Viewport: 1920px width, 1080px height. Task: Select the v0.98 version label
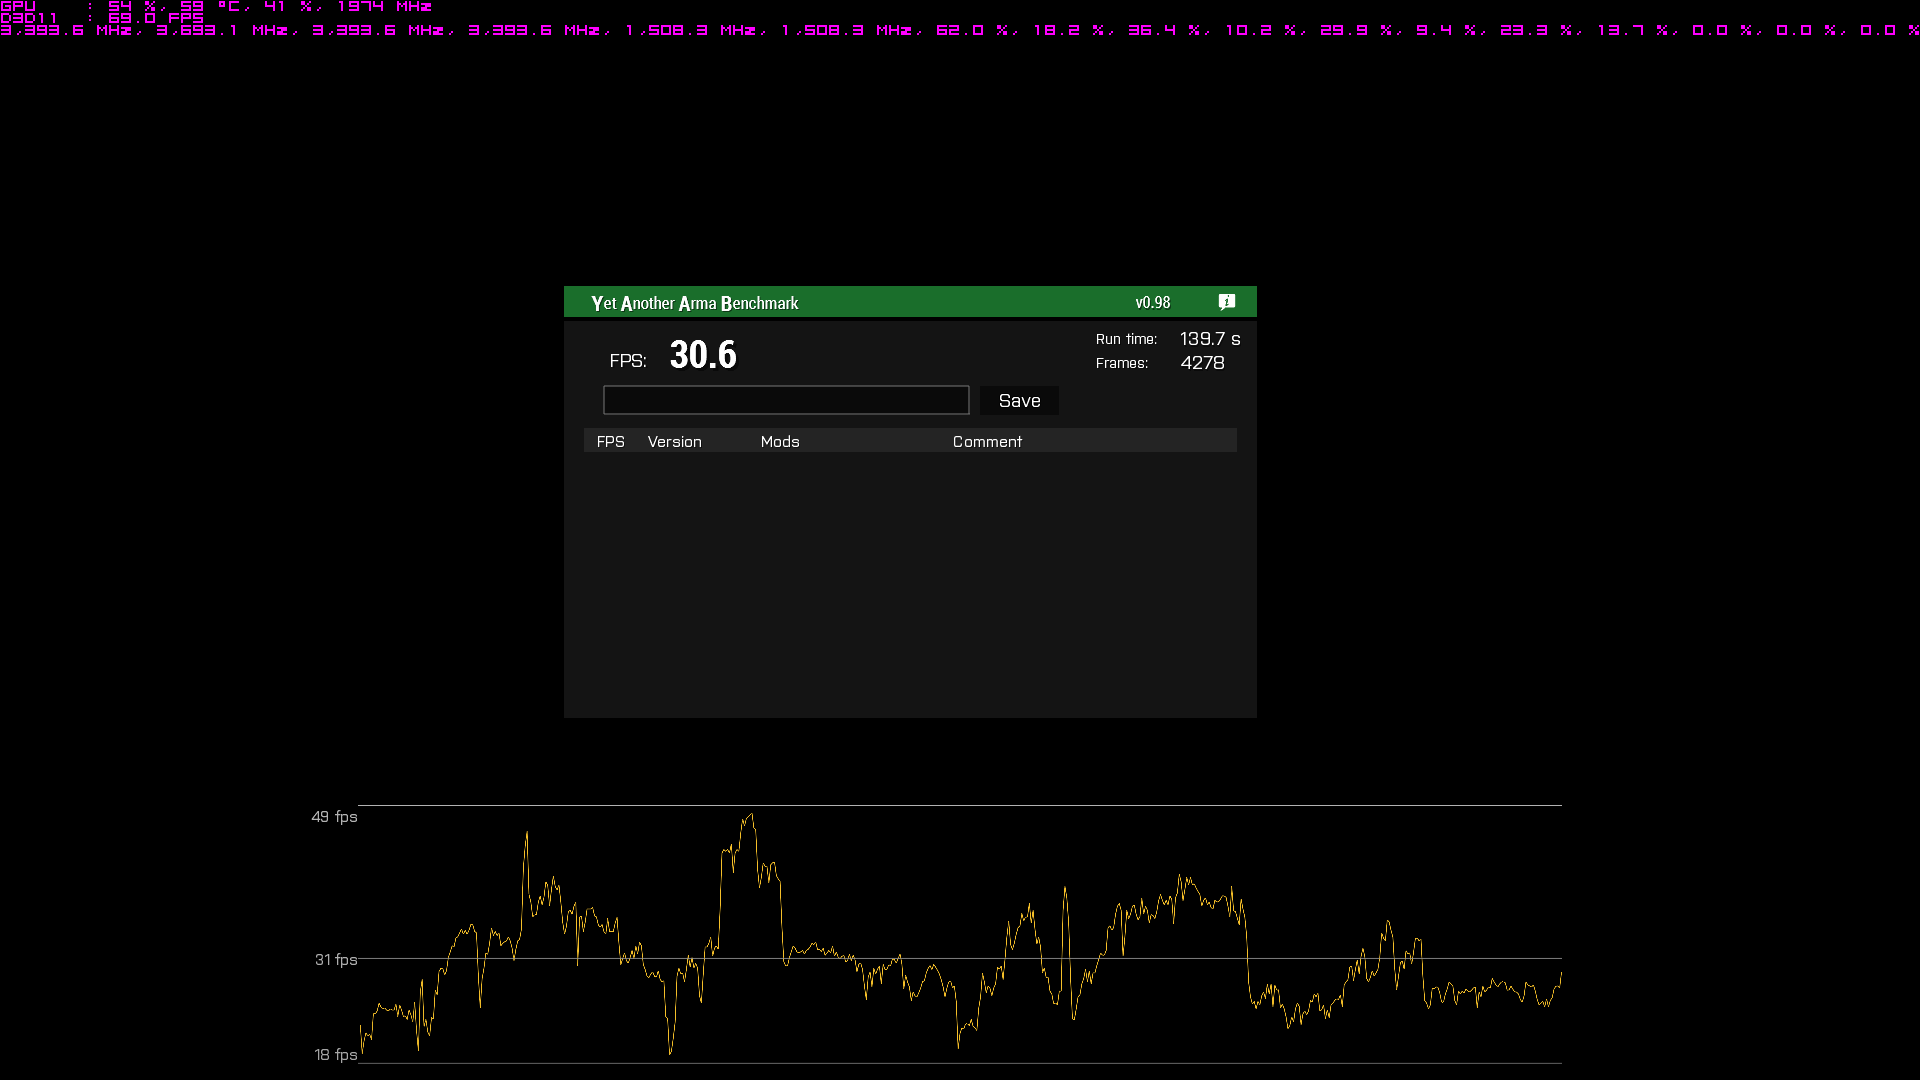coord(1152,303)
